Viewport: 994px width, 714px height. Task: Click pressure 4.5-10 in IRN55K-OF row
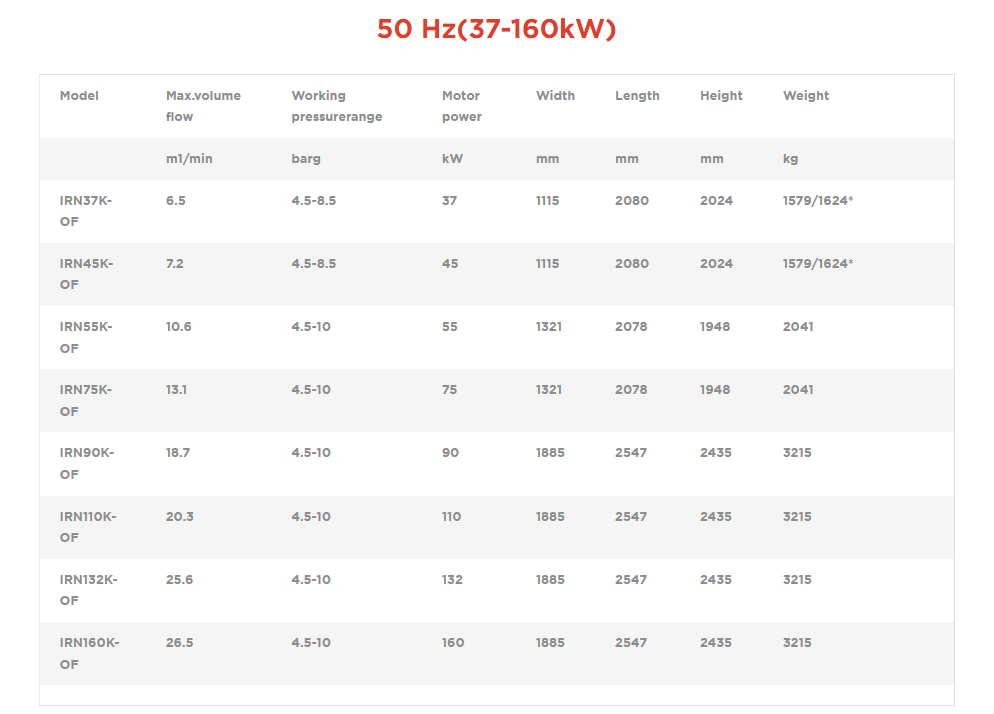pos(311,327)
